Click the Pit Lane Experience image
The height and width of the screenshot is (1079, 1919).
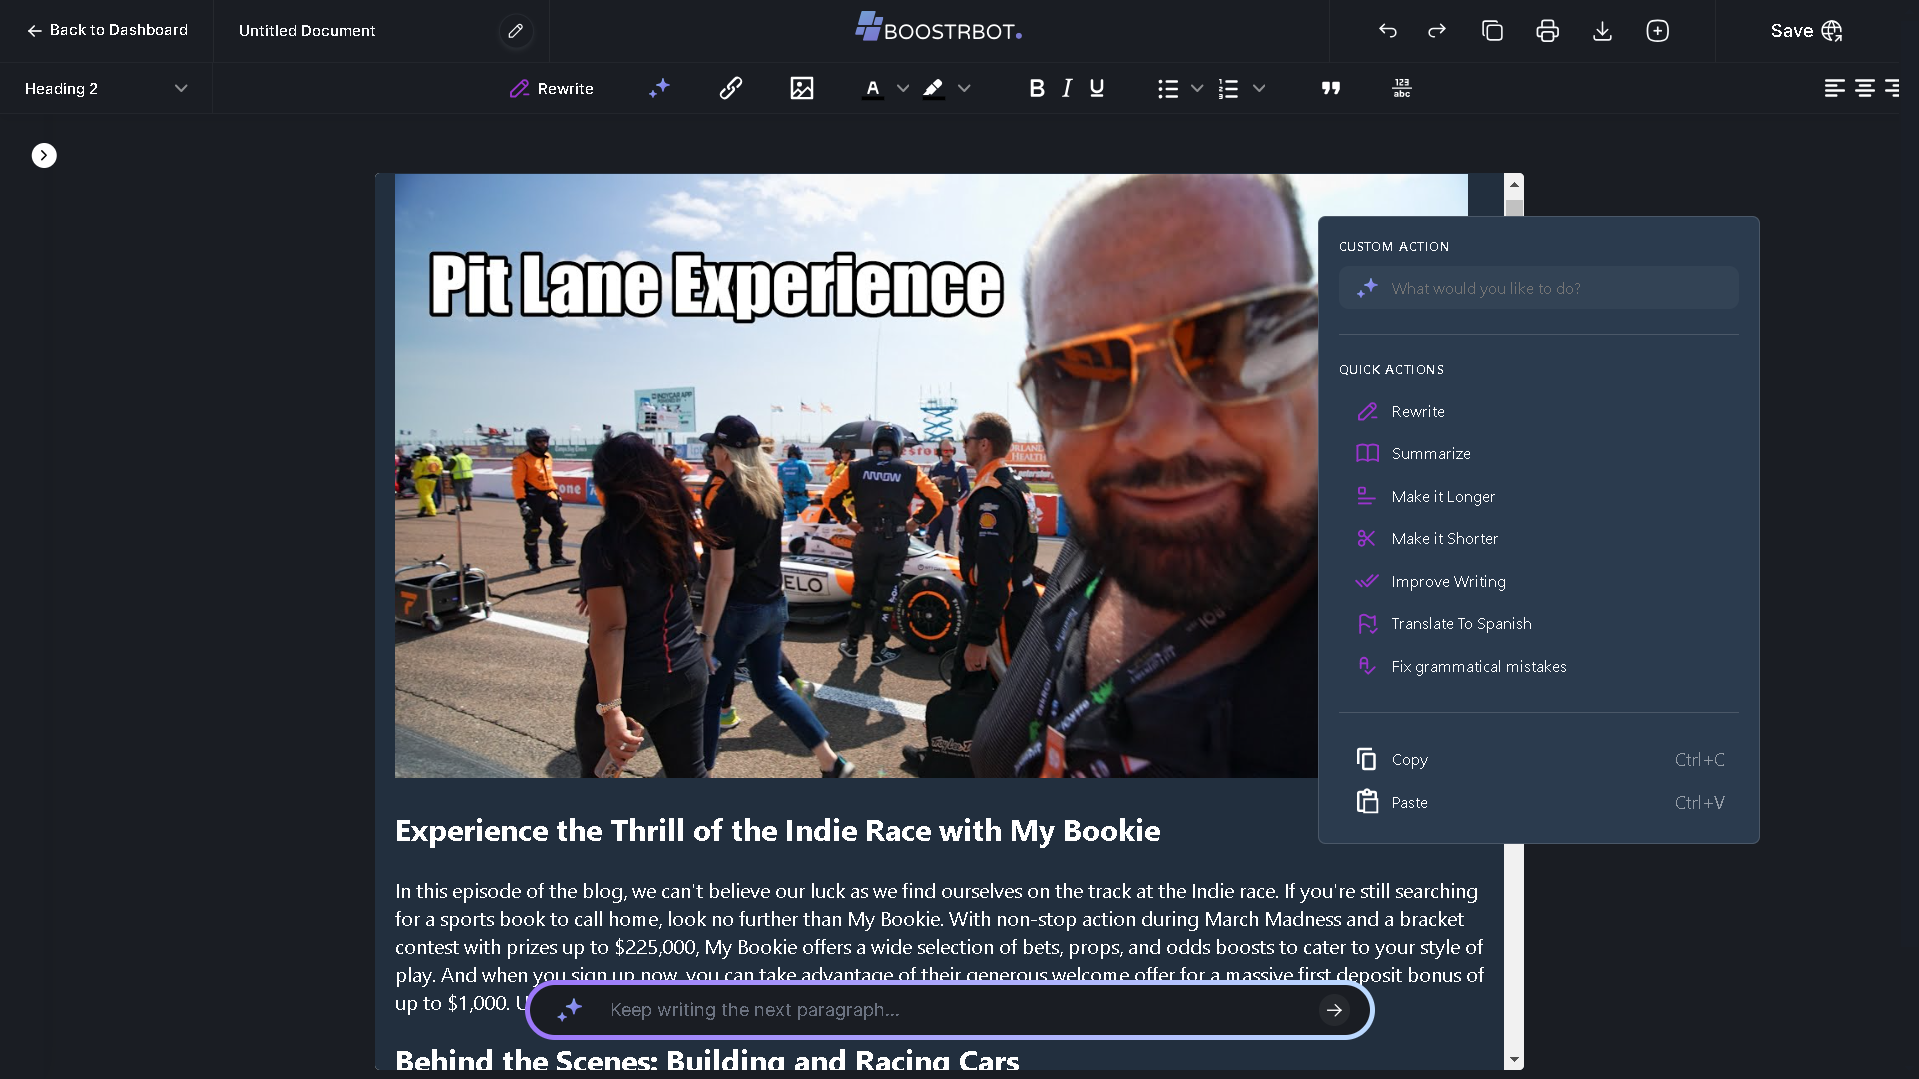pyautogui.click(x=856, y=476)
